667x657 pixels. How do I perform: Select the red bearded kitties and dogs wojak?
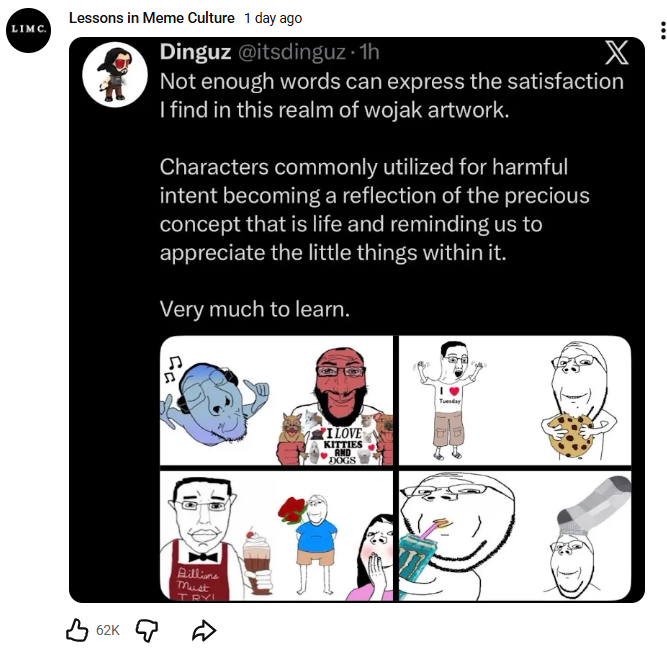334,406
